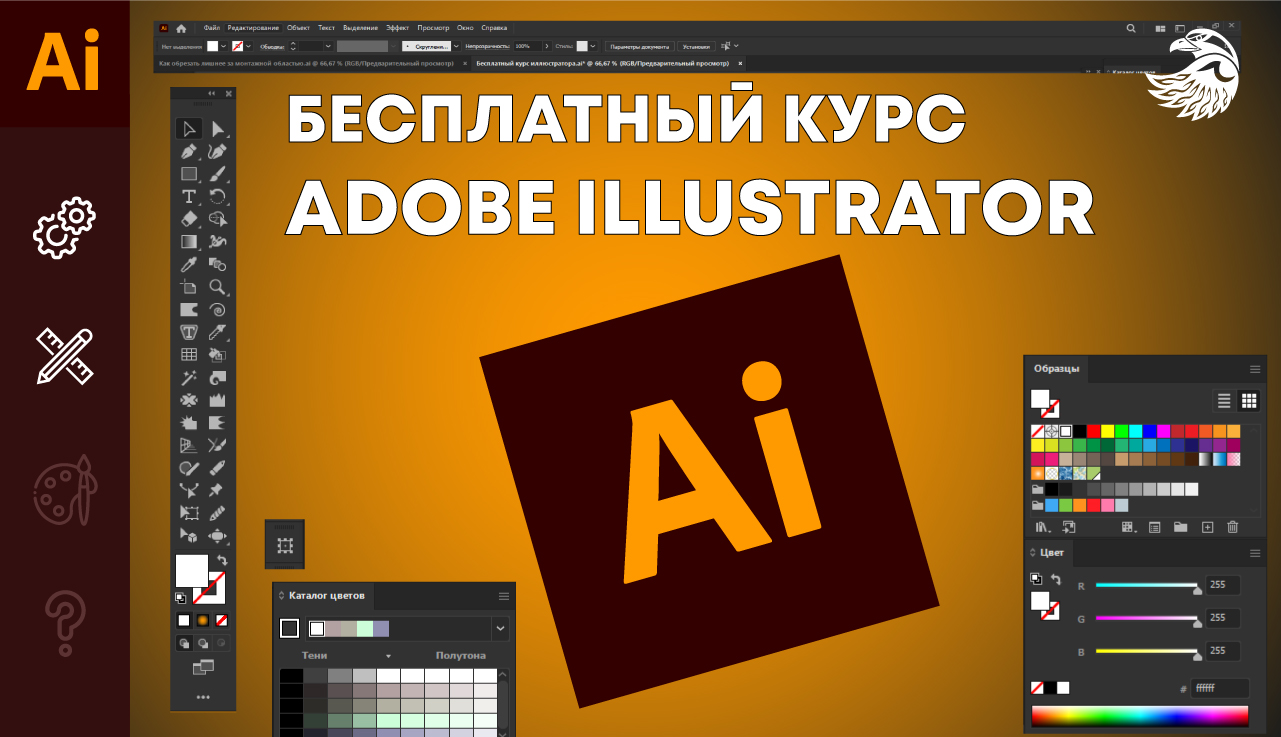Set Gradient mode below toolbox swatches
Viewport: 1281px width, 737px height.
click(x=203, y=620)
